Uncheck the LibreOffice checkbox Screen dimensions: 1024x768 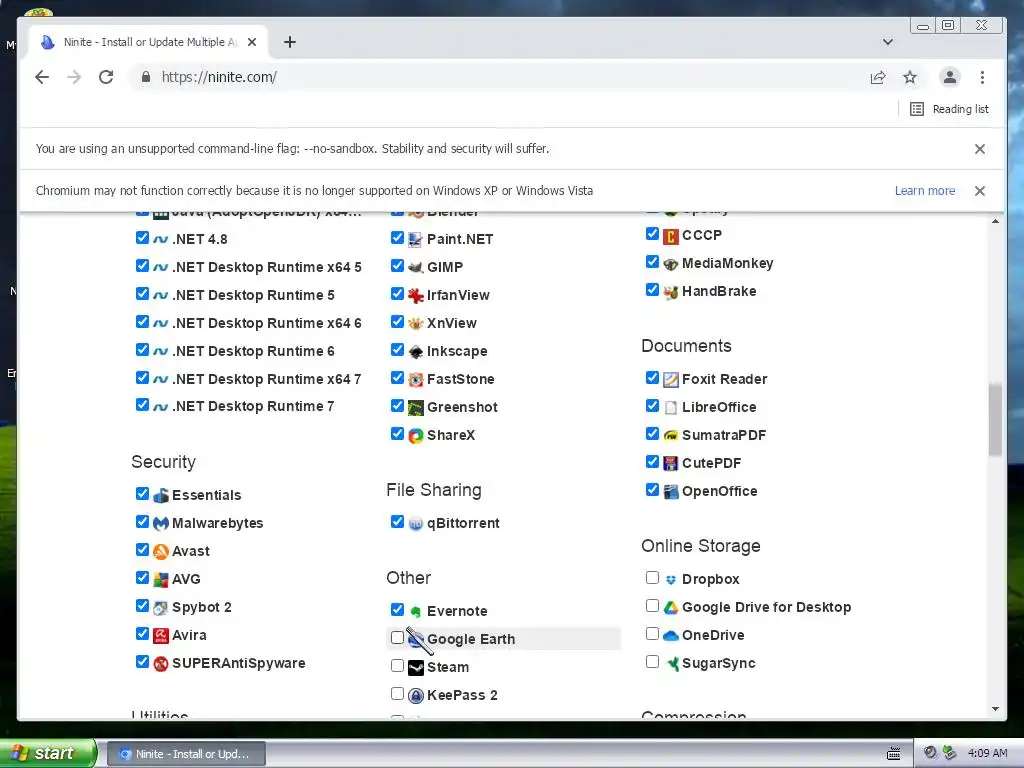point(652,406)
